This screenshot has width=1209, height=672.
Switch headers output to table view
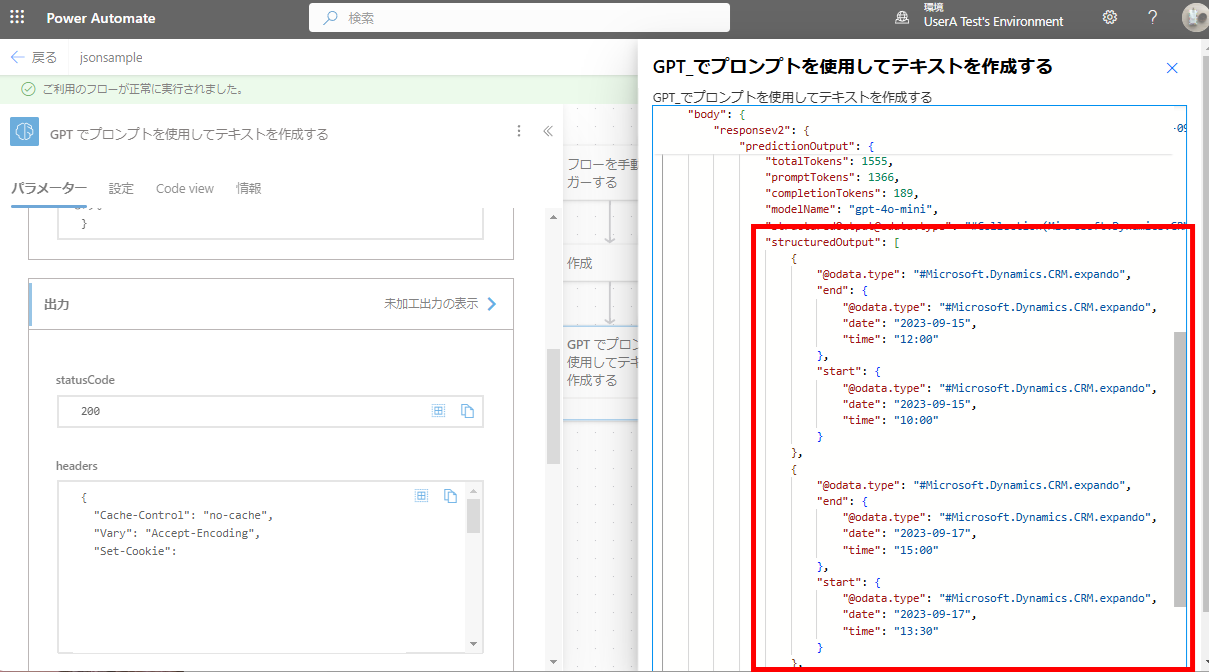(421, 494)
